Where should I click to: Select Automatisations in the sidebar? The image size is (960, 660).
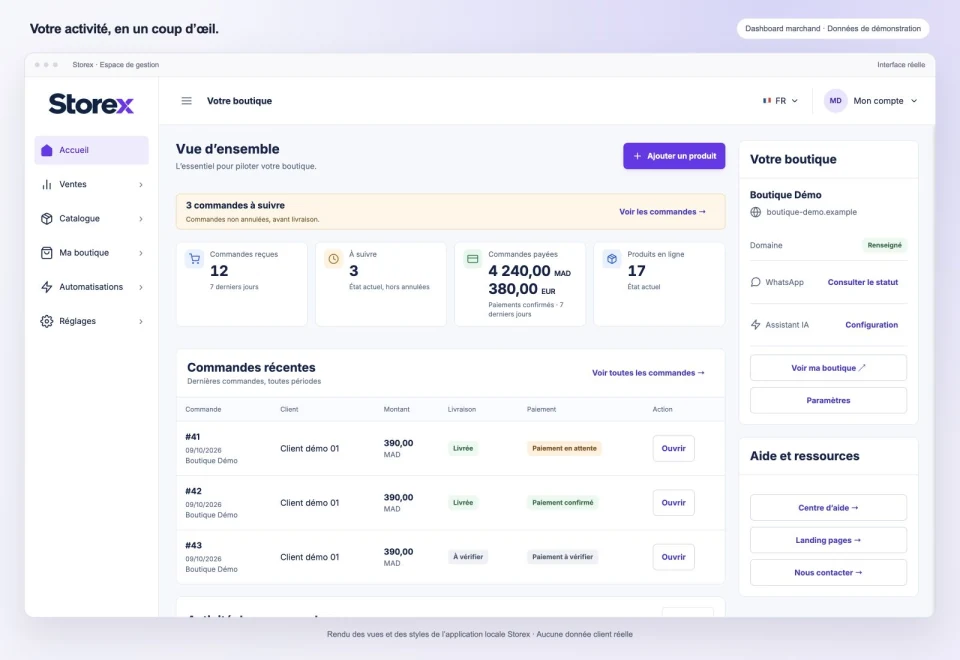point(91,287)
